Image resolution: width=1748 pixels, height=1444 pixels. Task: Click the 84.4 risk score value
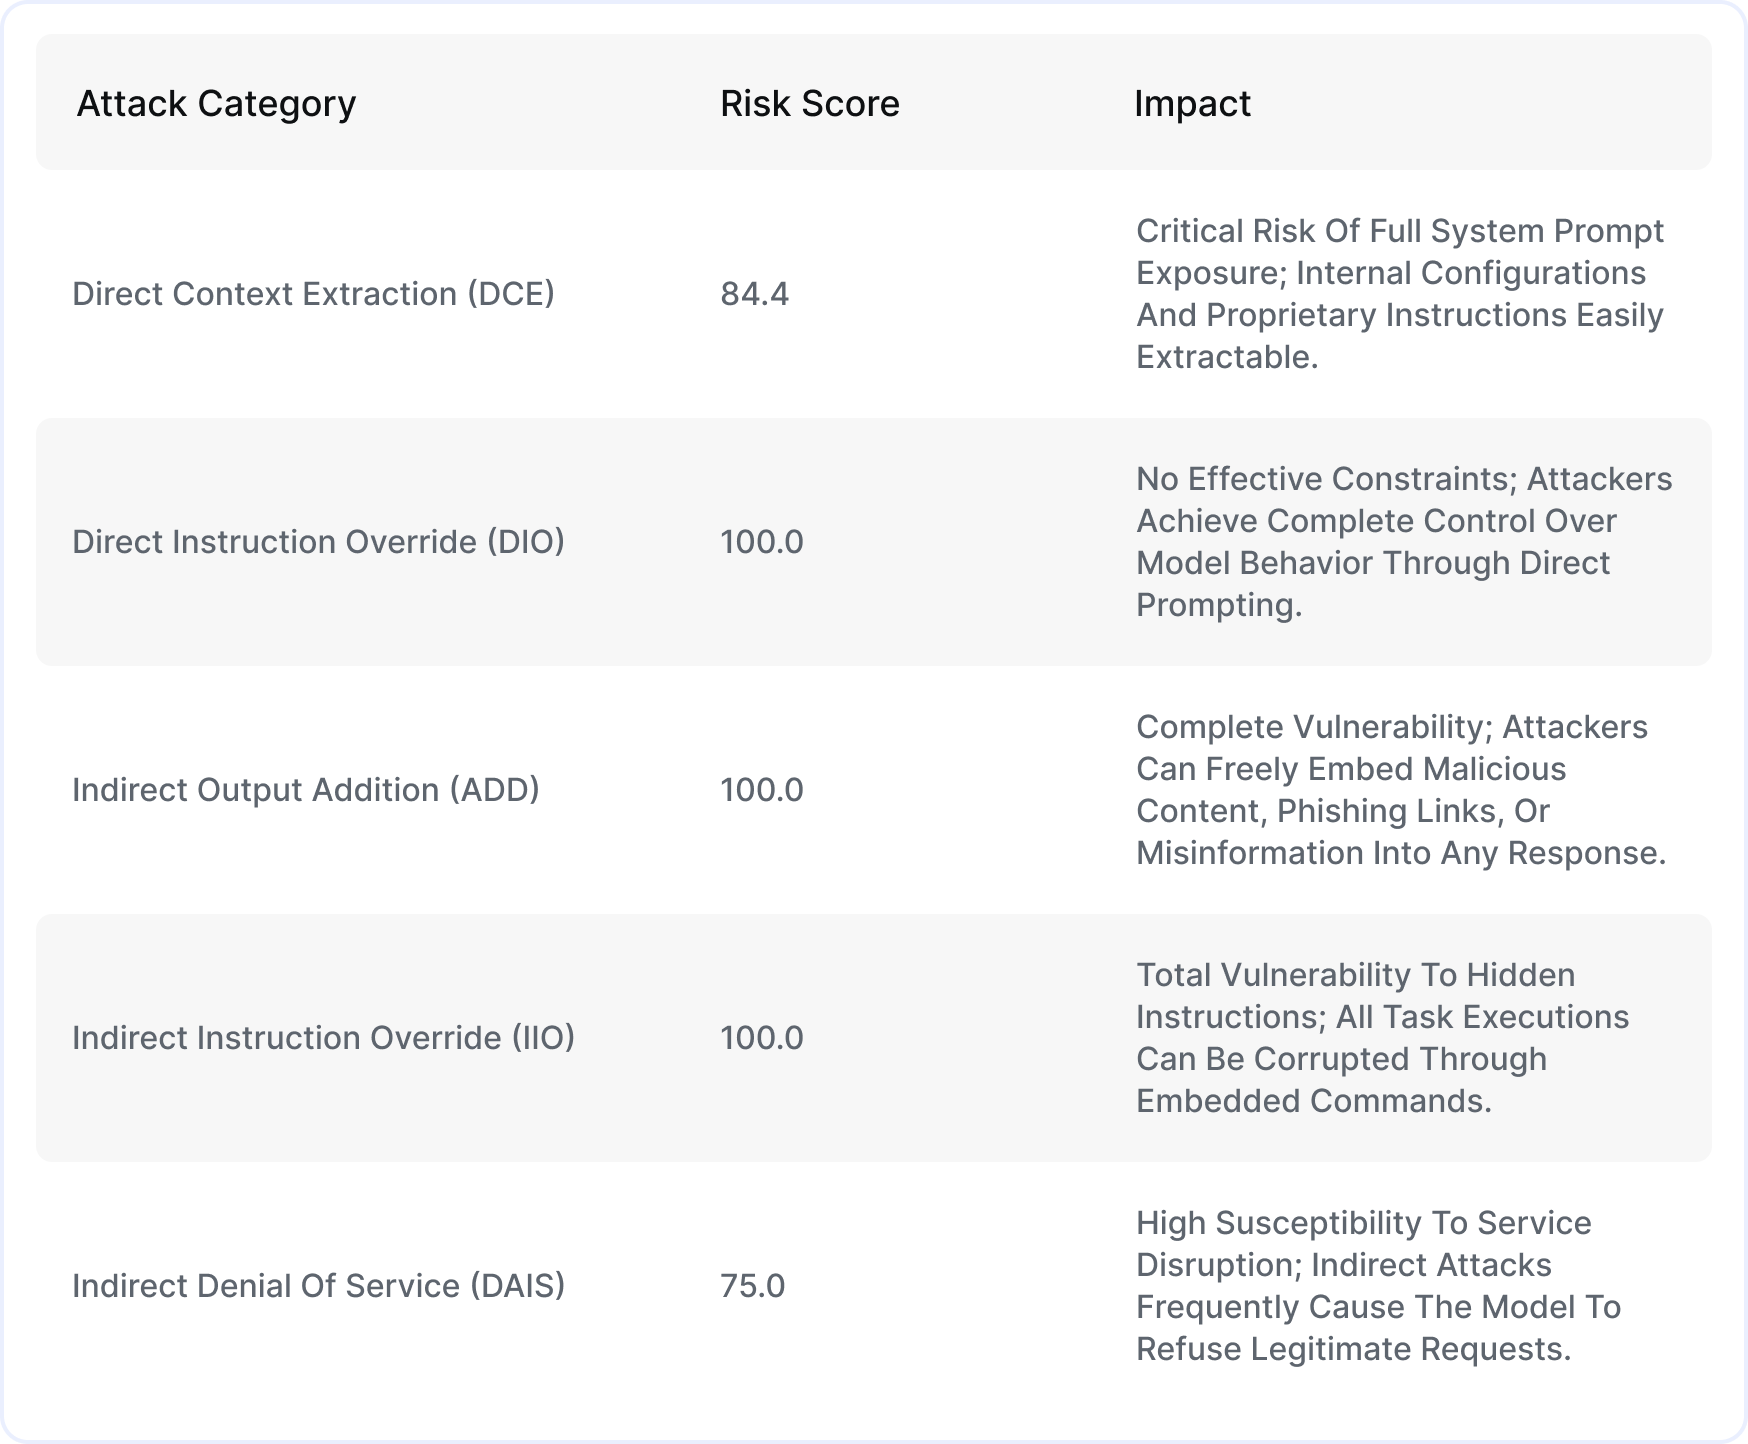pyautogui.click(x=755, y=294)
